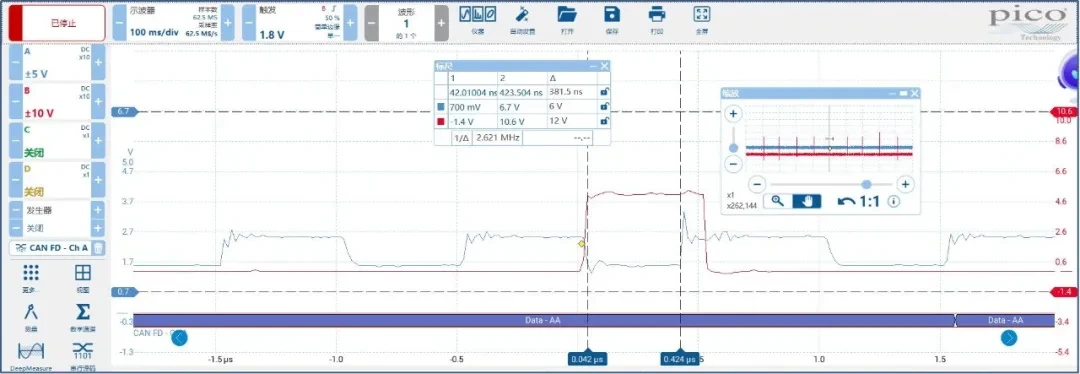The image size is (1080, 374).
Task: Open the Measurements caliper icon
Action: [x=31, y=311]
